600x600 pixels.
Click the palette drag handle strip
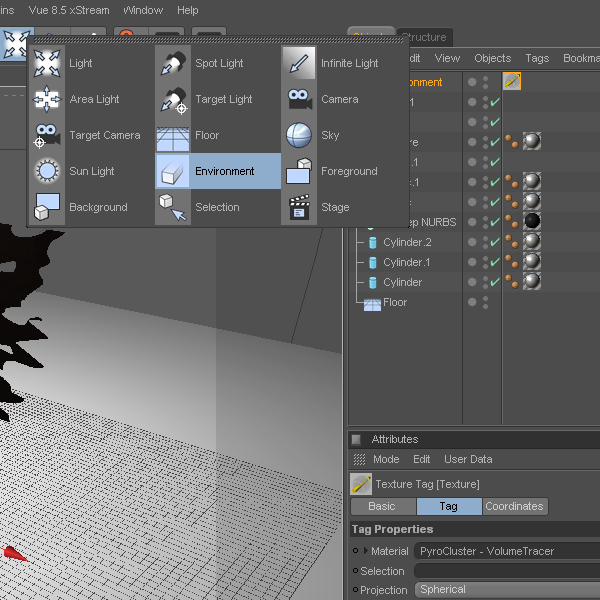tap(218, 40)
